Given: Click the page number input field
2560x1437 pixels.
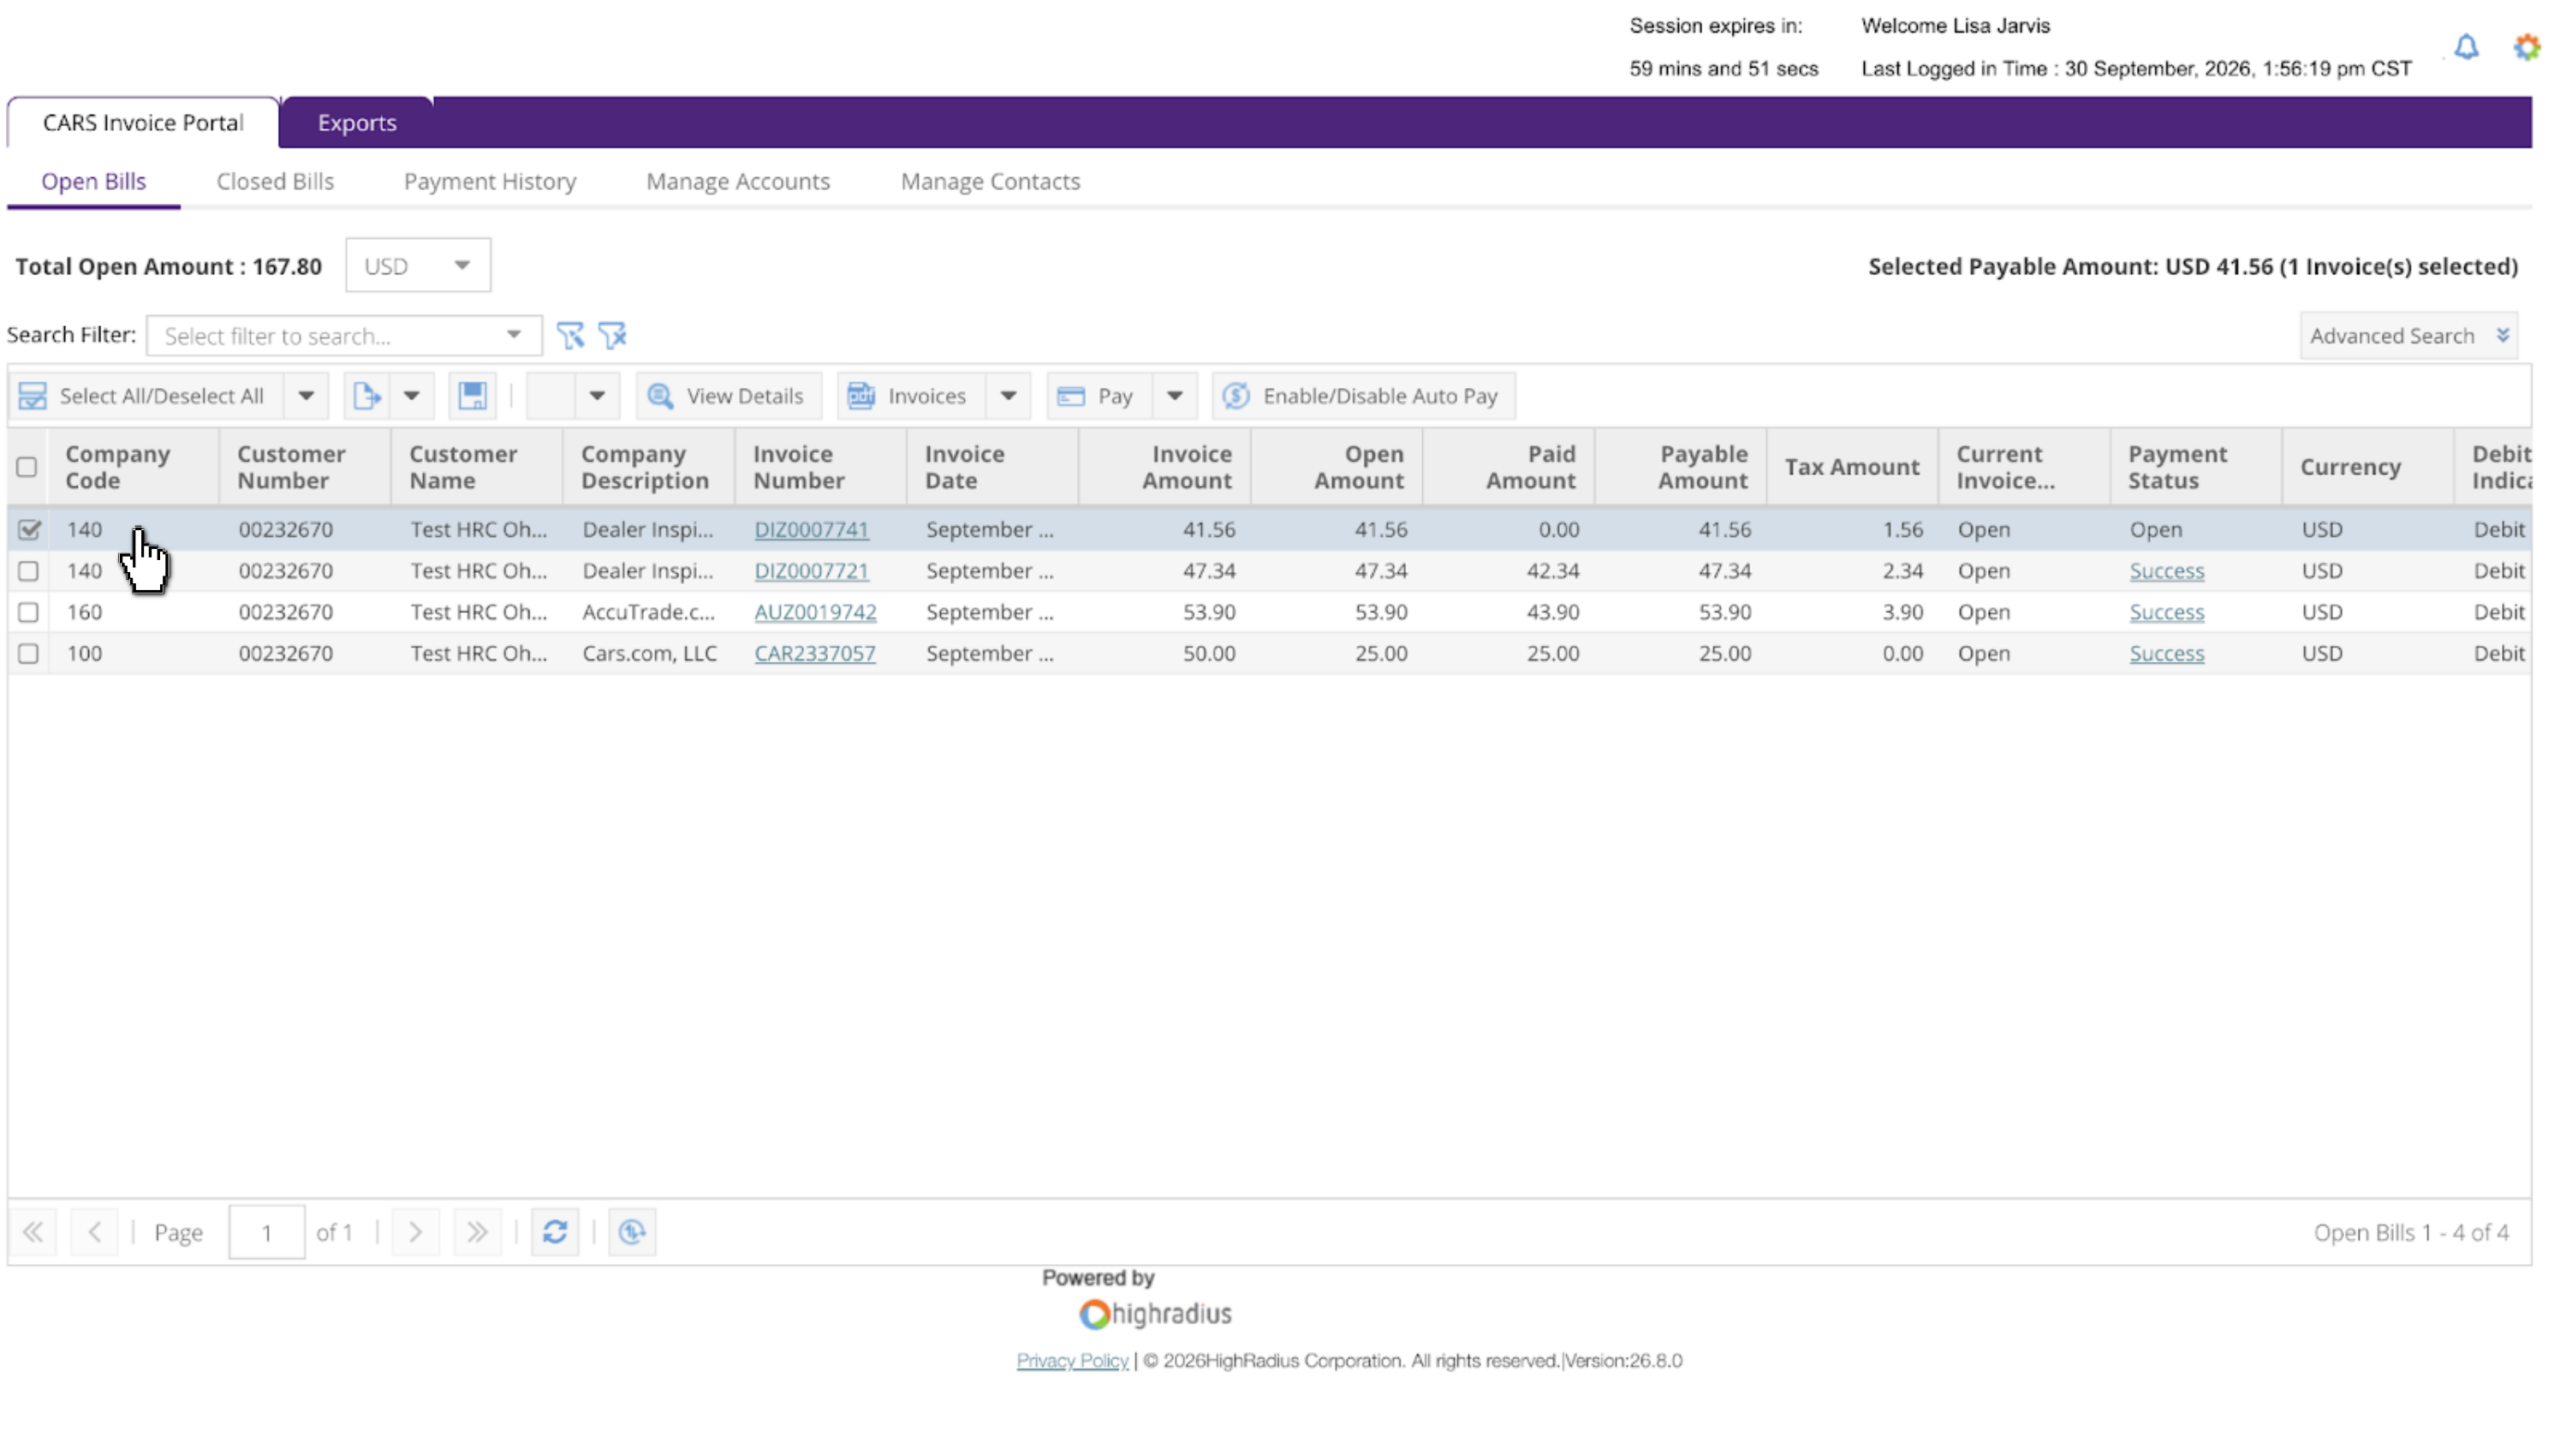Looking at the screenshot, I should tap(266, 1231).
